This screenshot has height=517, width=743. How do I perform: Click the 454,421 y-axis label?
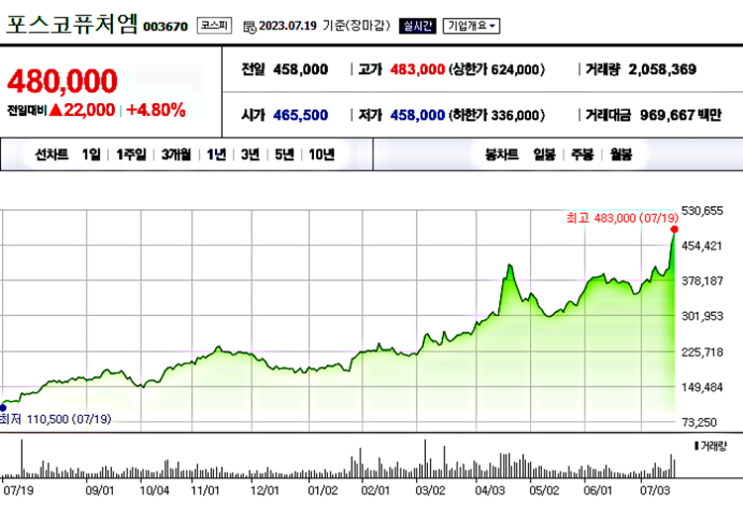coord(702,245)
